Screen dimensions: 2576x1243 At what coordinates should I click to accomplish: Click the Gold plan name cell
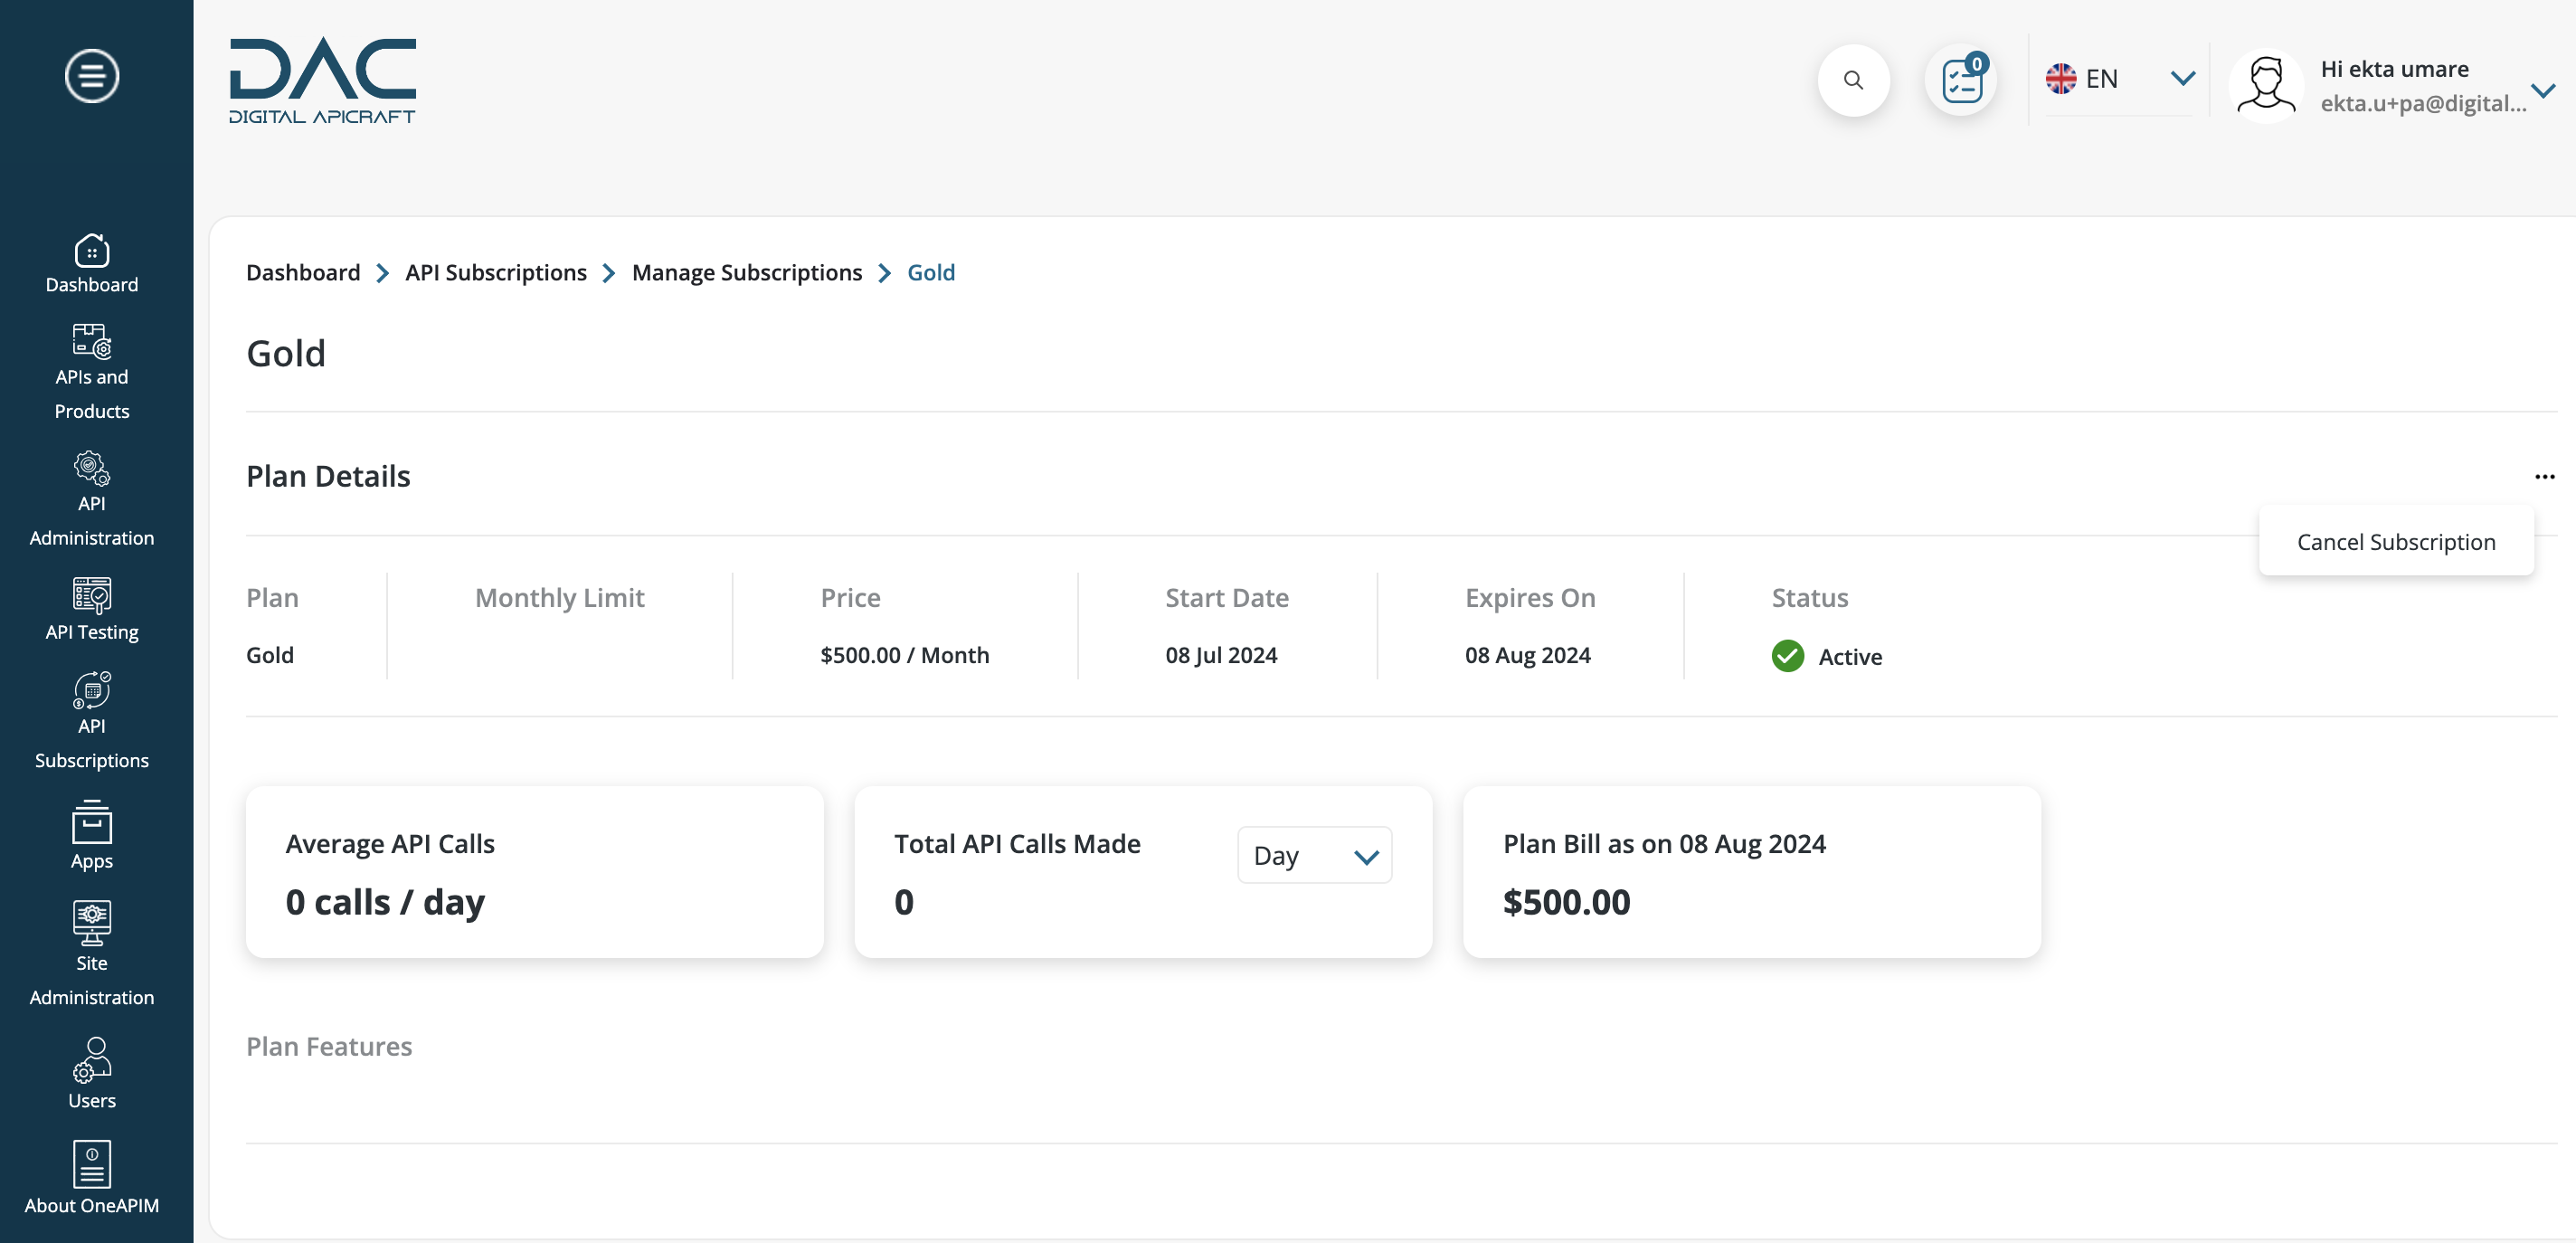(x=270, y=655)
